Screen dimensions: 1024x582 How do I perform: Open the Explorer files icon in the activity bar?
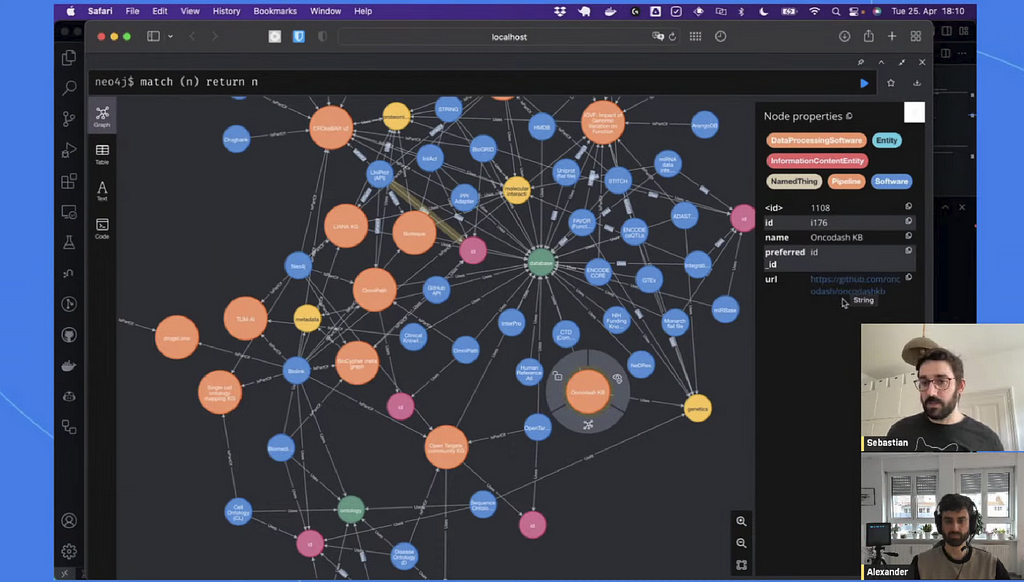[x=69, y=57]
